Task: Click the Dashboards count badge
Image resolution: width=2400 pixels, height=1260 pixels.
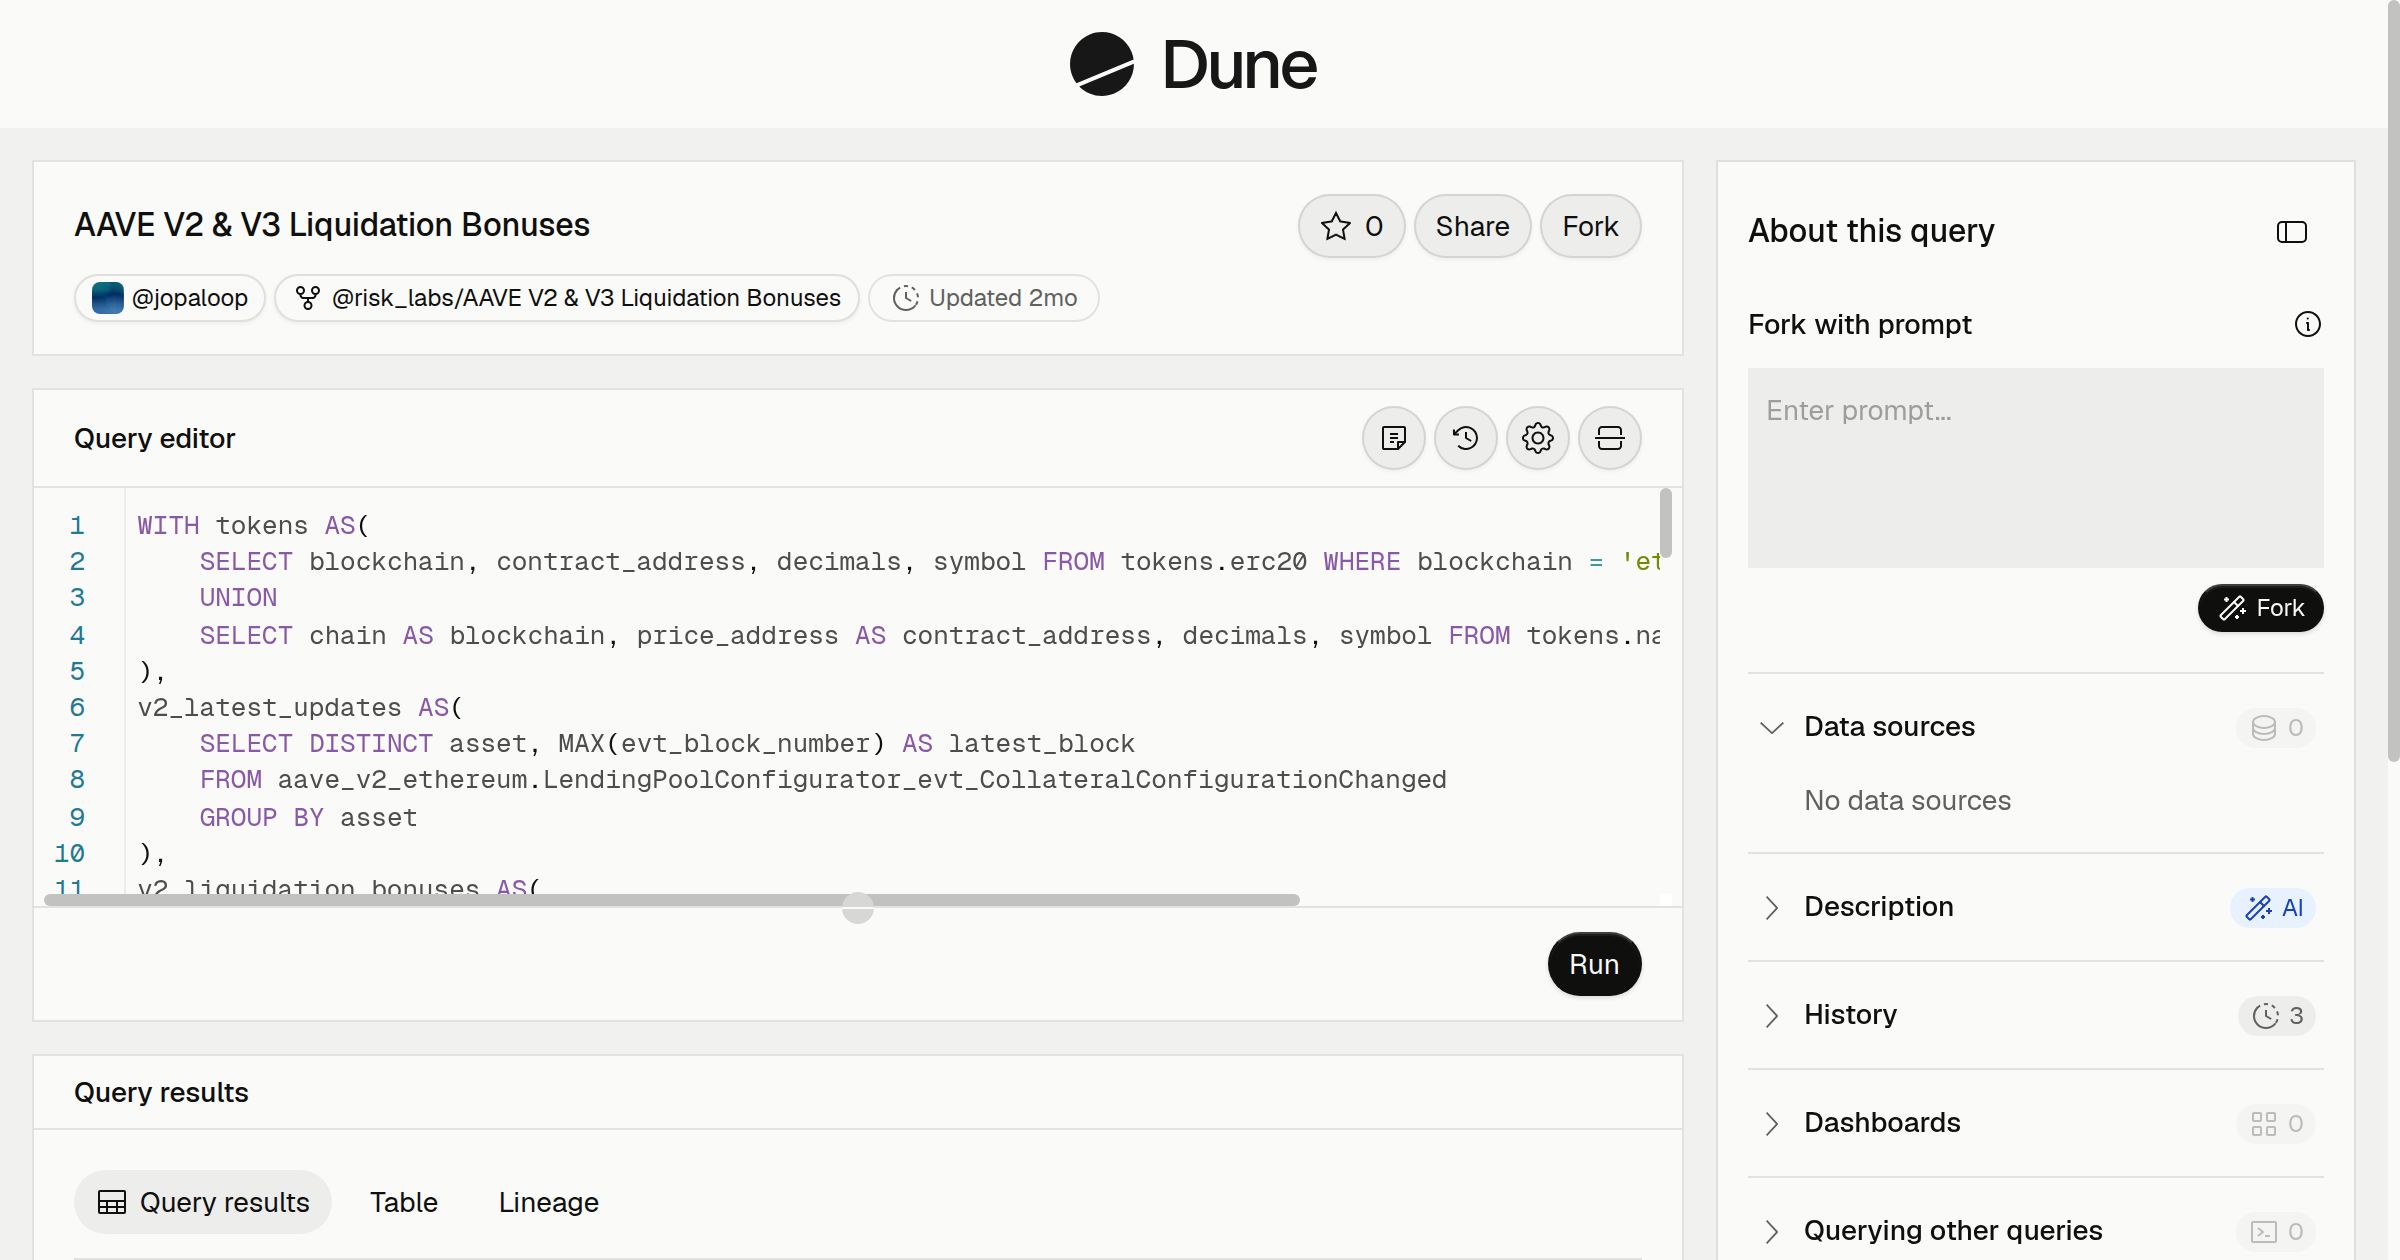Action: (2276, 1123)
